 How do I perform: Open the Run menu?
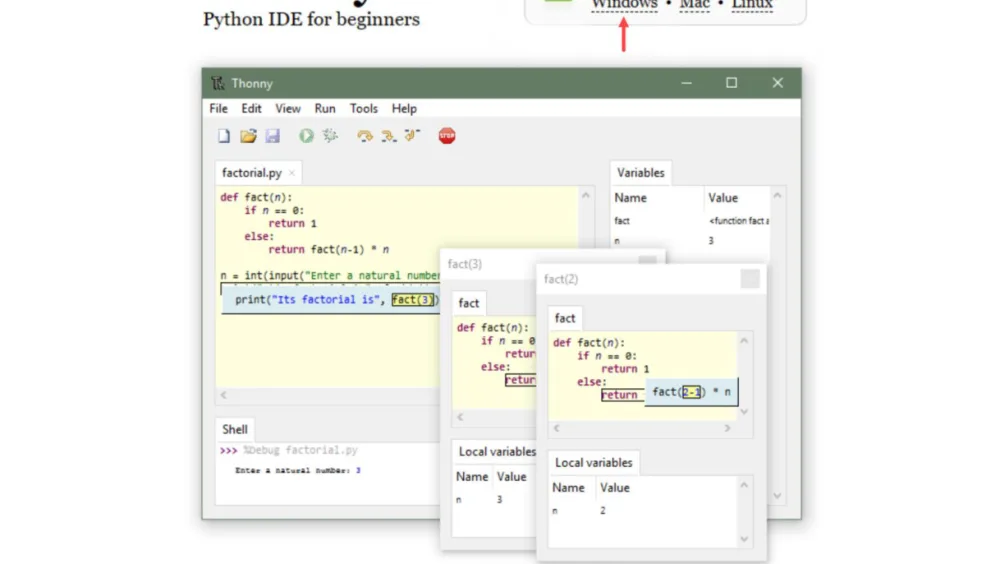click(325, 108)
